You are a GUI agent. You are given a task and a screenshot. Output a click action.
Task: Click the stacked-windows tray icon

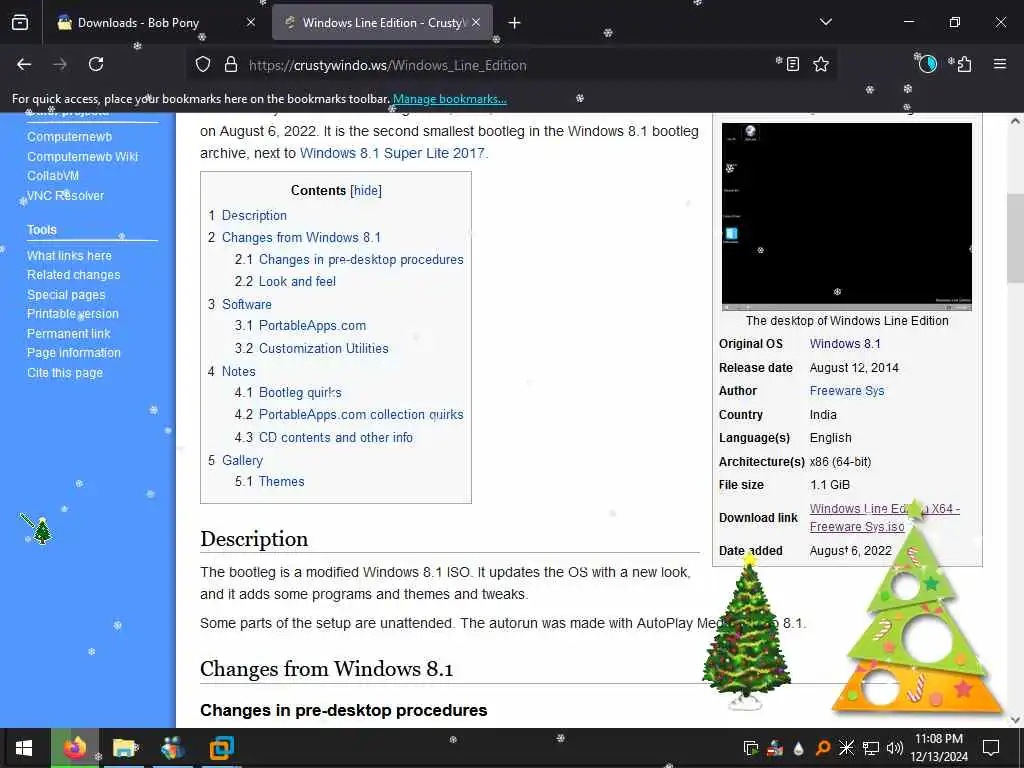click(x=751, y=748)
